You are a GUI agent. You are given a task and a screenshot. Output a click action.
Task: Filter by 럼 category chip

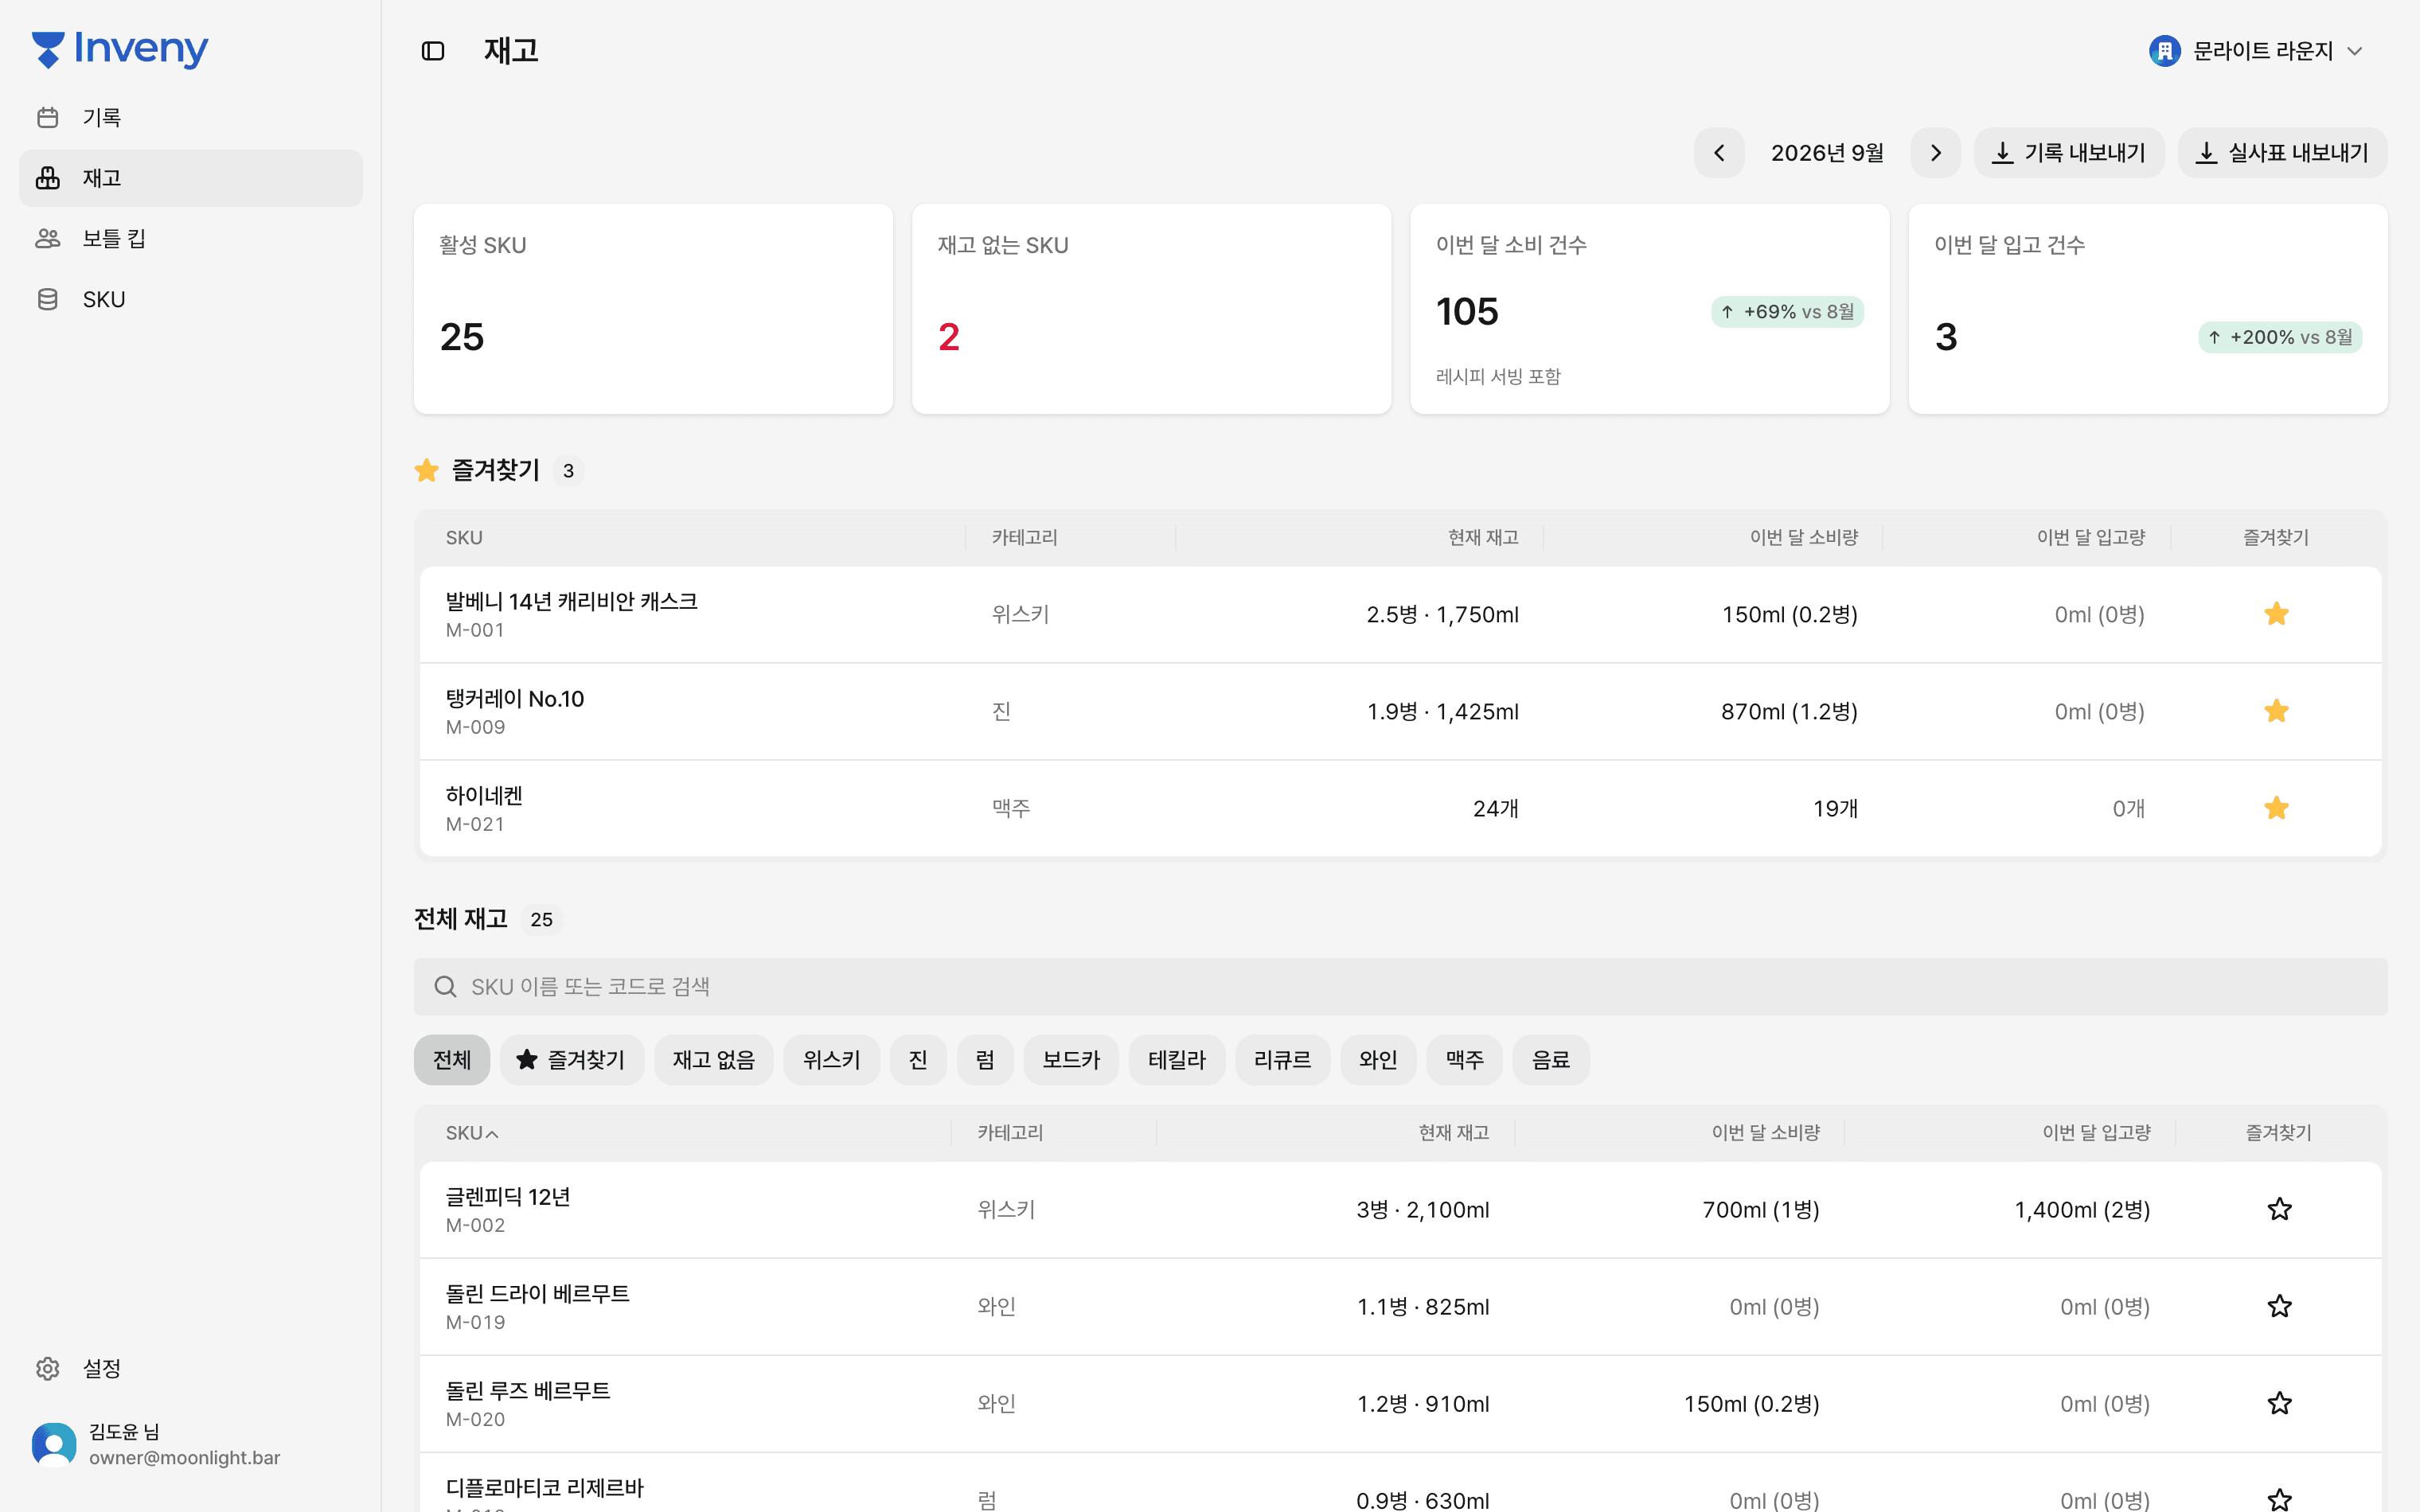coord(985,1060)
